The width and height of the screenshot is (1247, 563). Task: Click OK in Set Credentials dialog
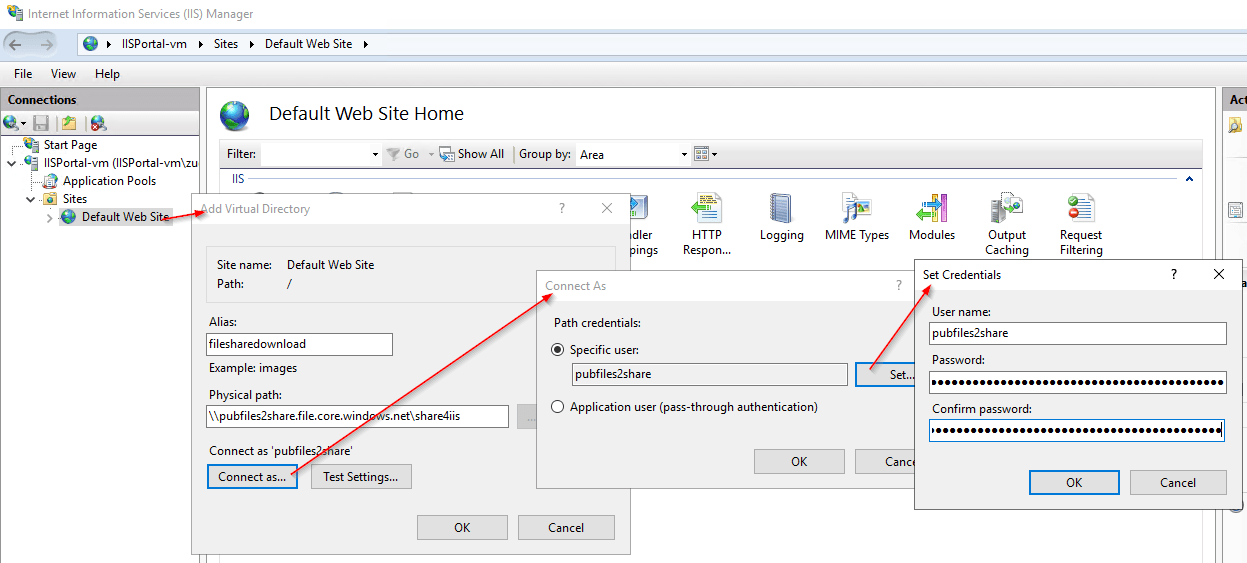[1074, 482]
